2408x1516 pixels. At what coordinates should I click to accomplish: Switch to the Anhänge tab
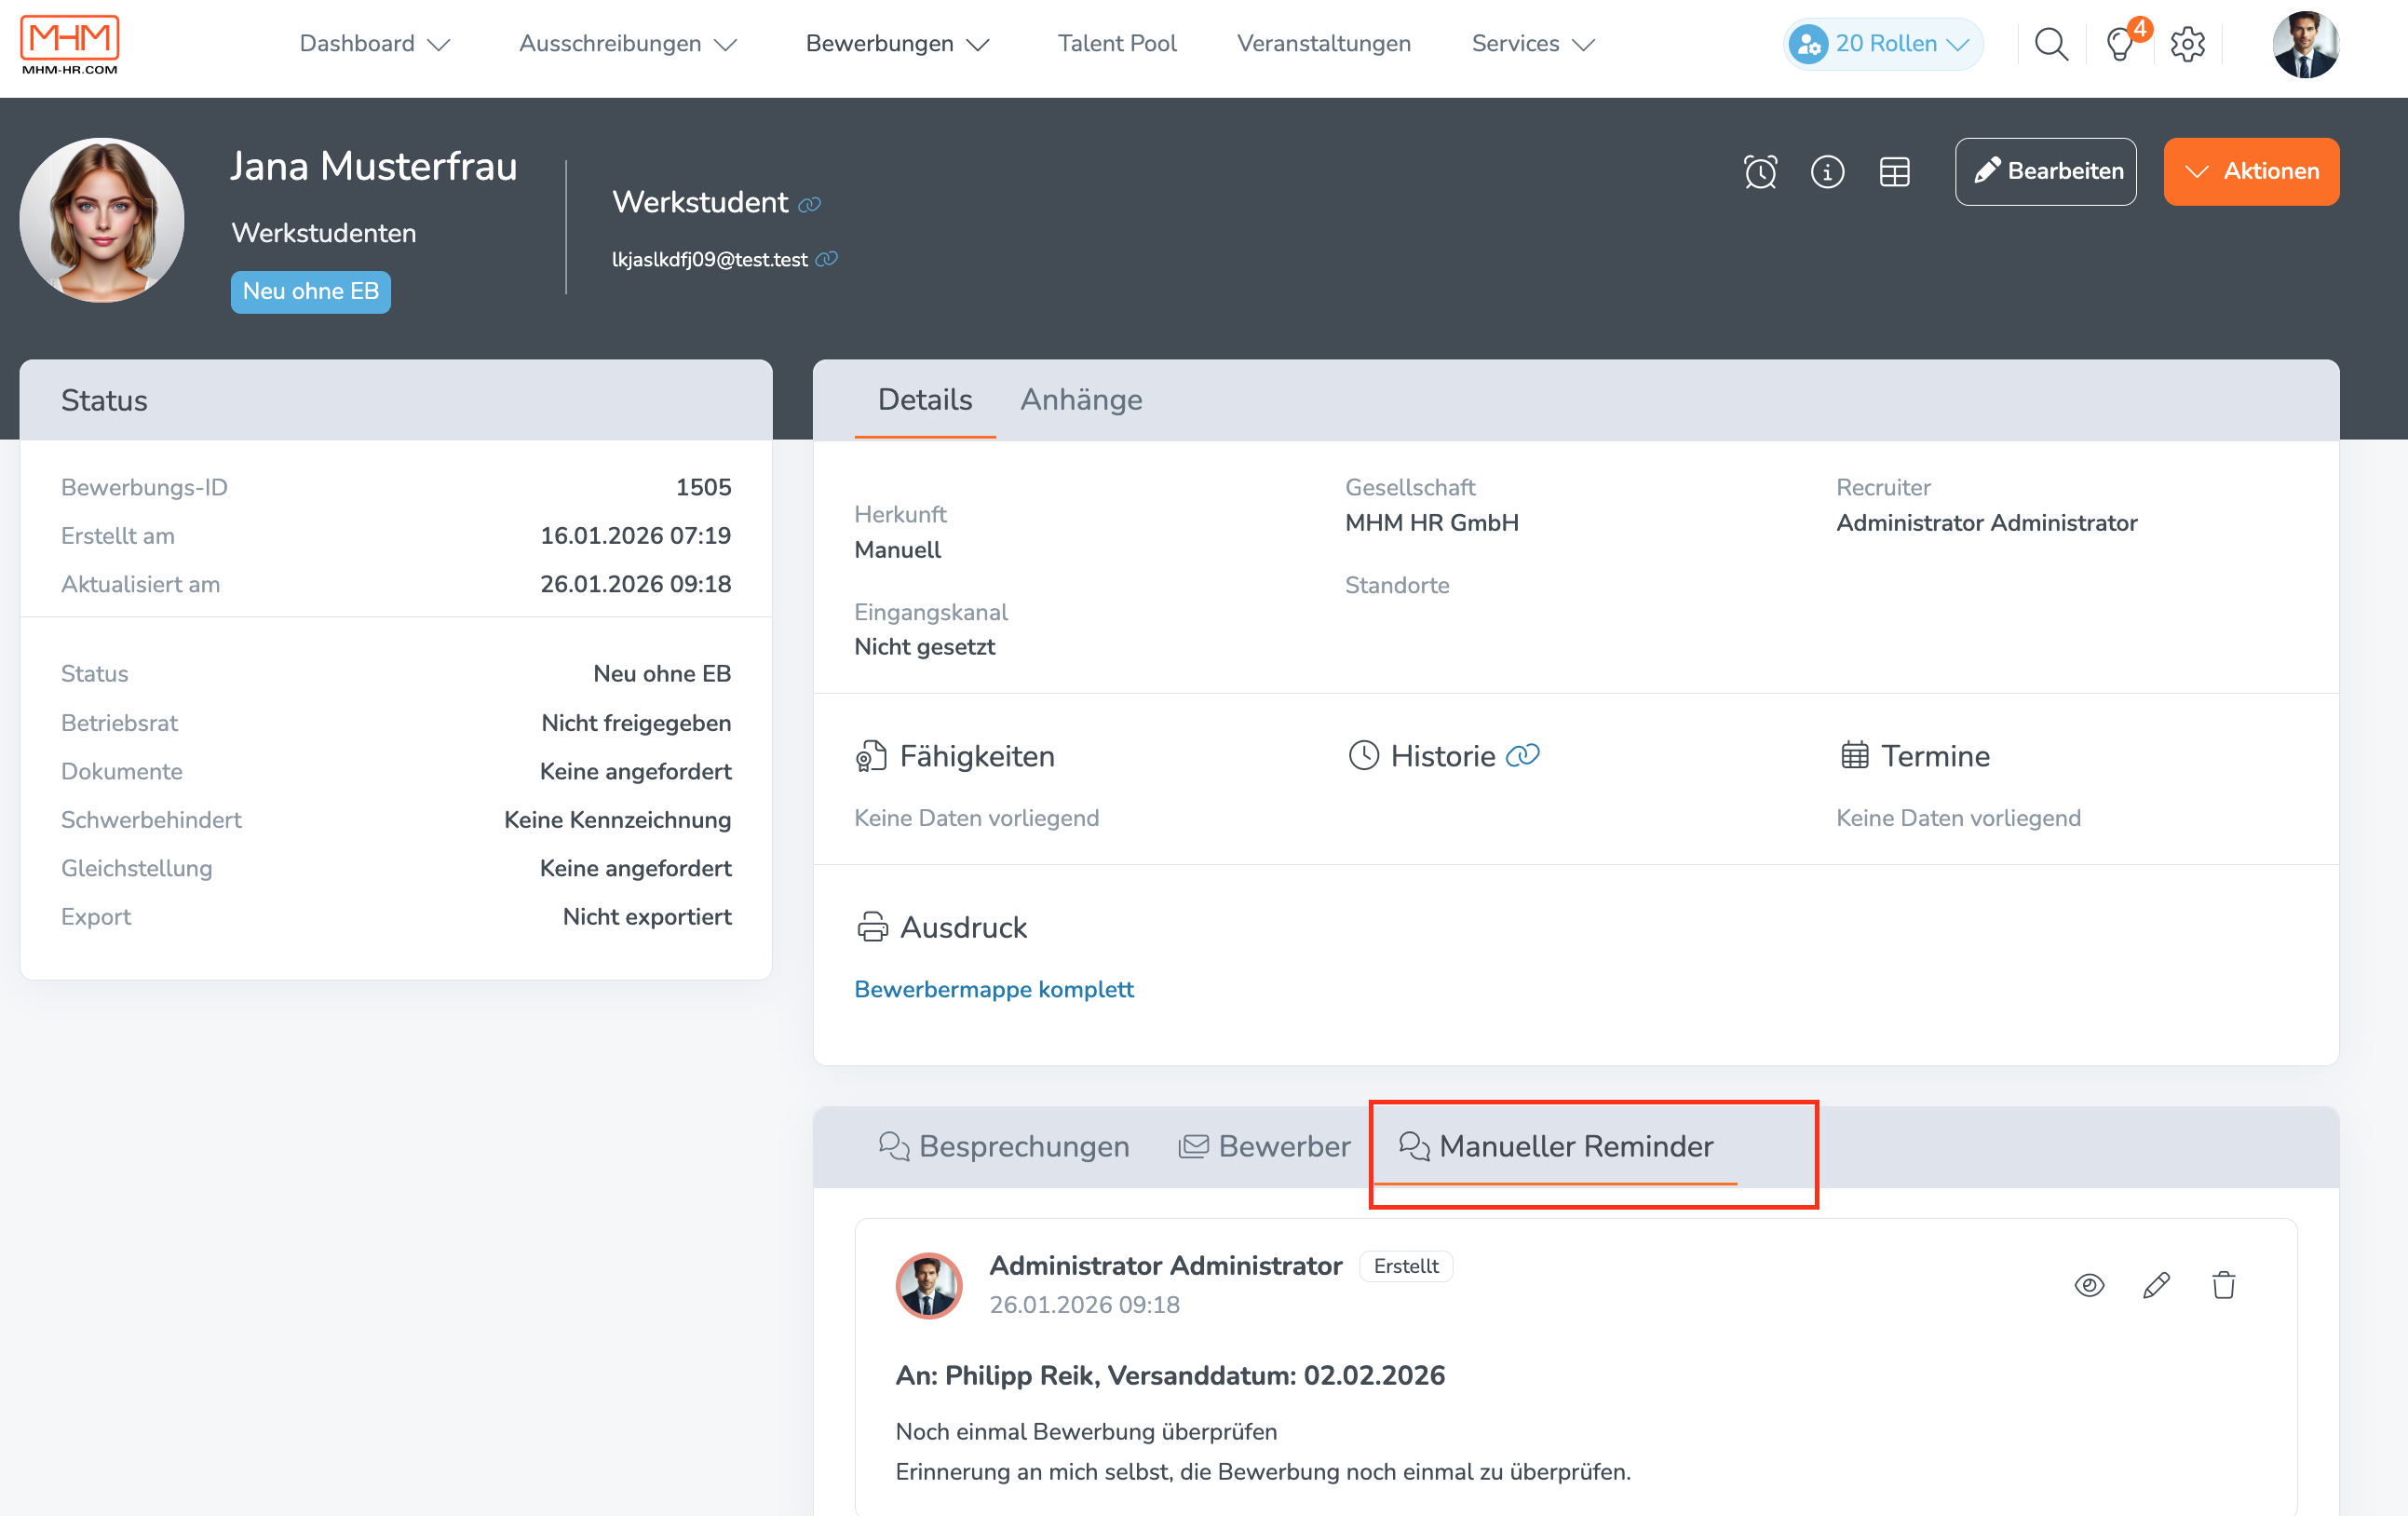pos(1080,400)
